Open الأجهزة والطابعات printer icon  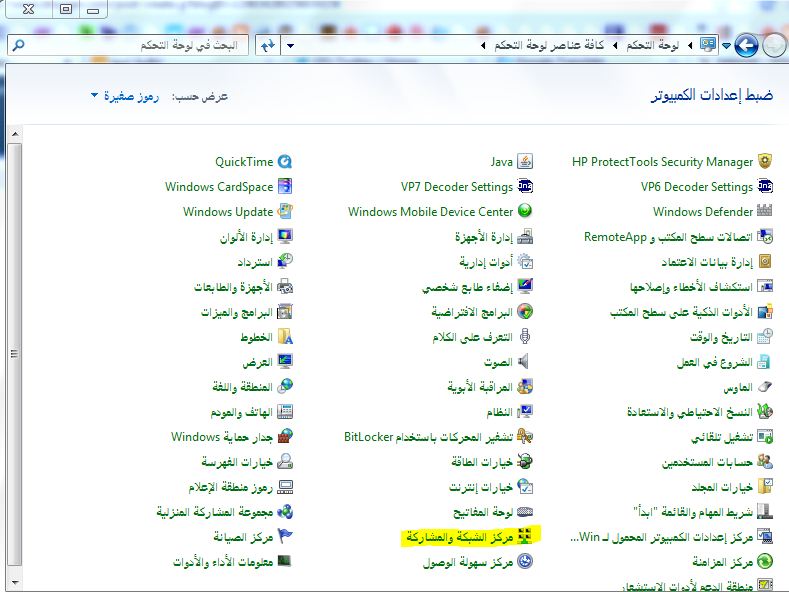pyautogui.click(x=285, y=286)
